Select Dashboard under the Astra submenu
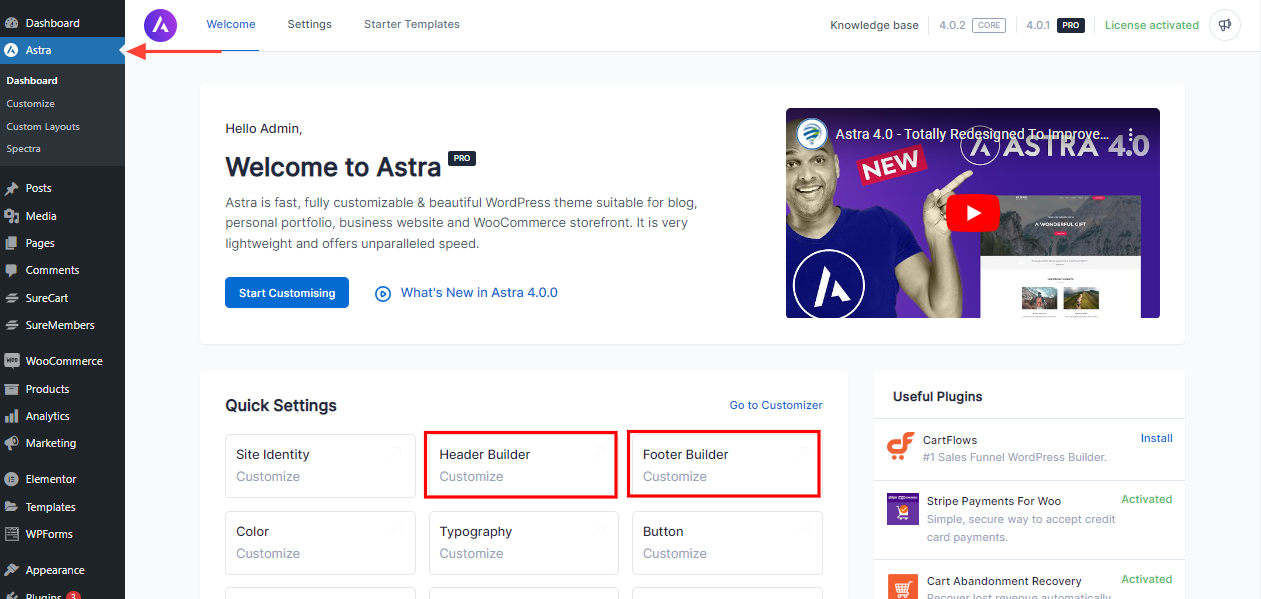The height and width of the screenshot is (599, 1261). pyautogui.click(x=32, y=80)
